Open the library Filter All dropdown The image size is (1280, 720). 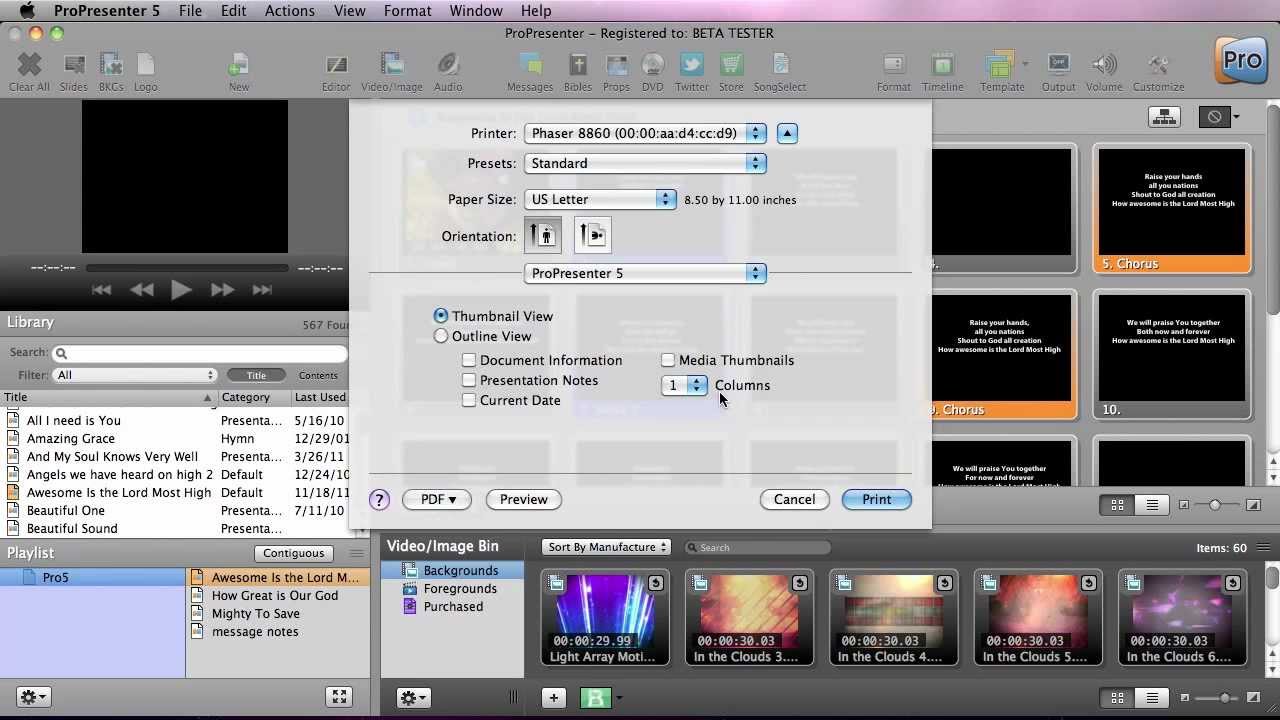(x=135, y=375)
